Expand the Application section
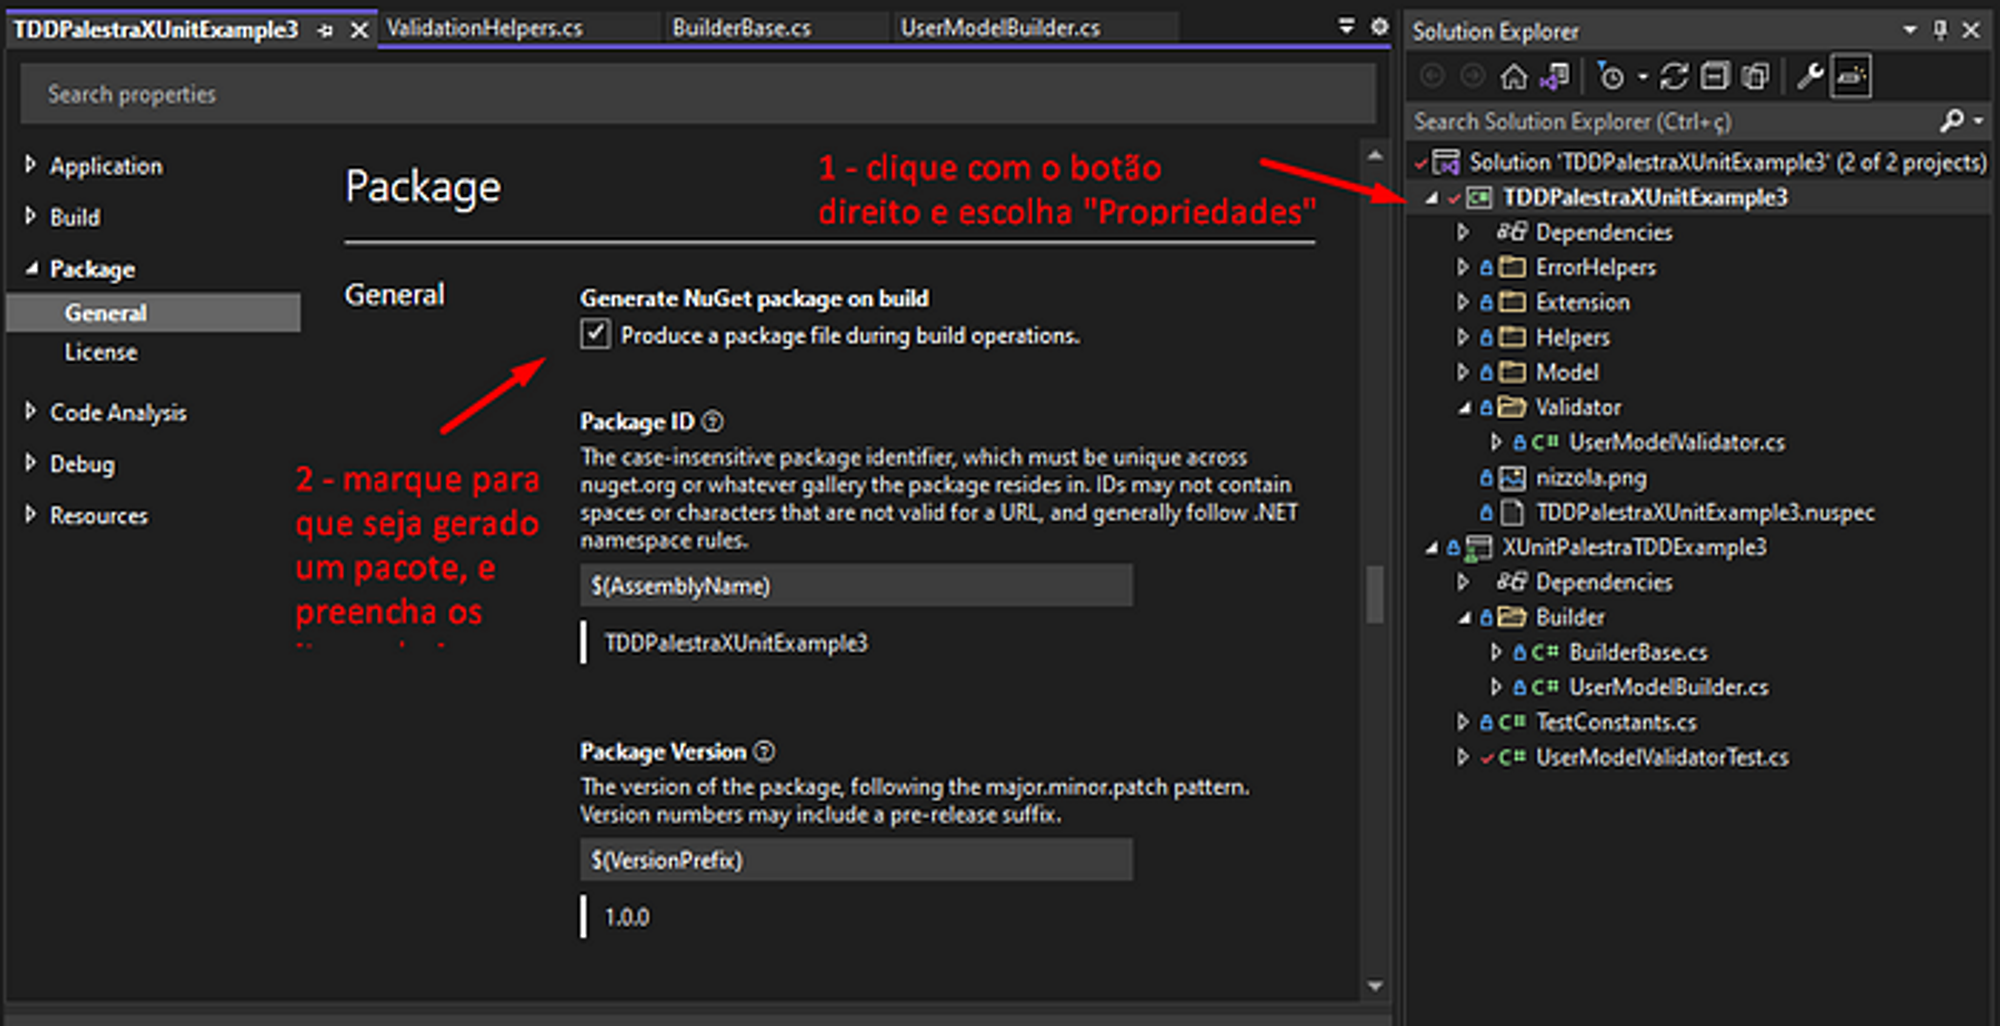The image size is (2000, 1026). point(30,164)
